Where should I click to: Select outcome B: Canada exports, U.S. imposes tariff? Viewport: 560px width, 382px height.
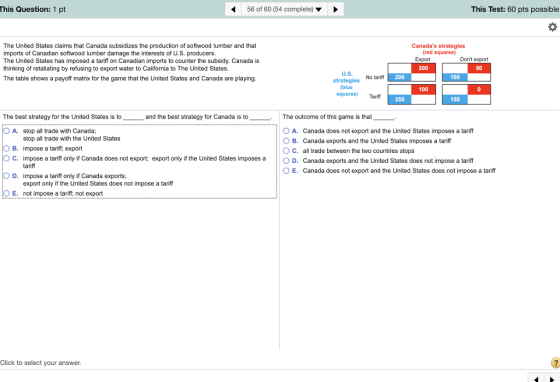coord(286,141)
